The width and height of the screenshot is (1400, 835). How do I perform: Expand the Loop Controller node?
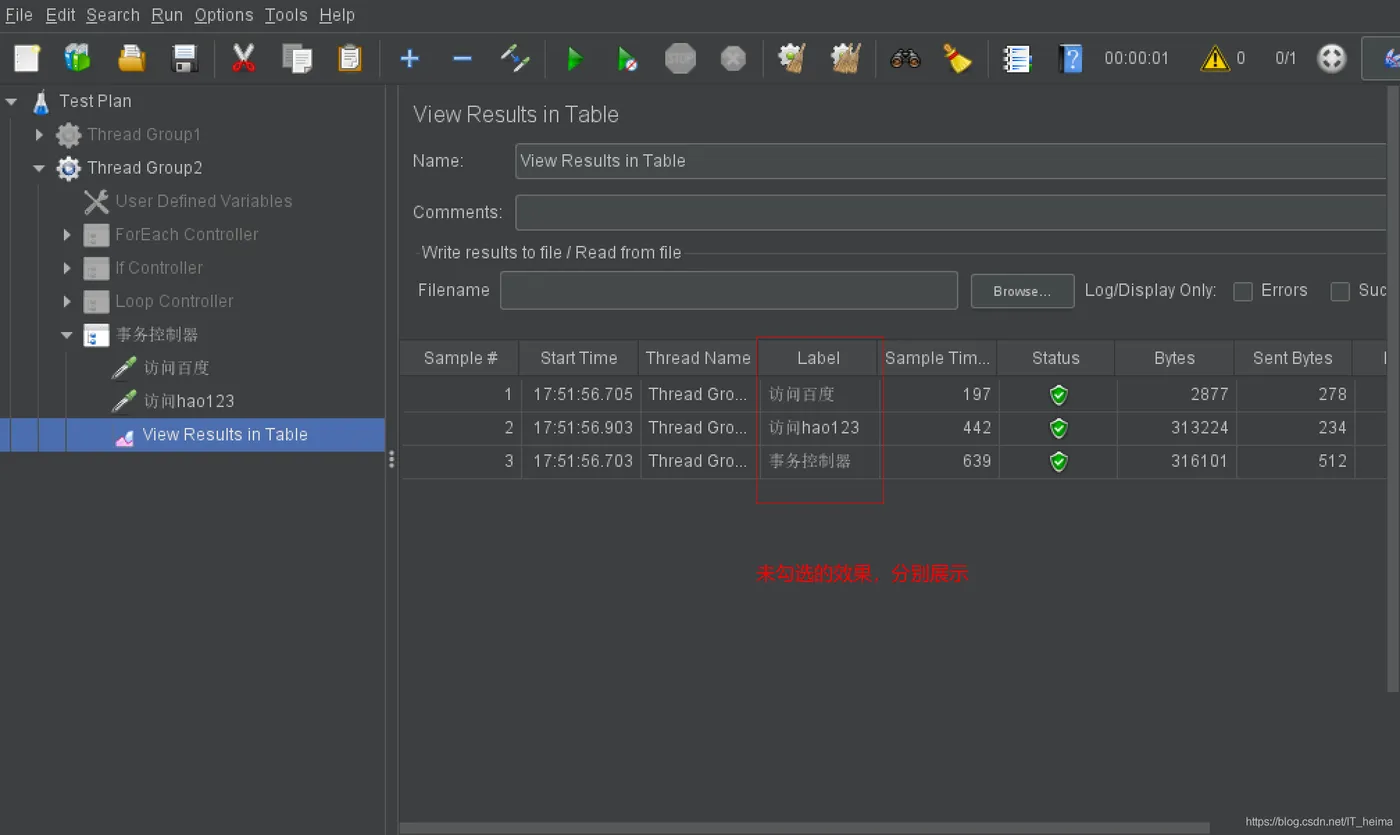coord(68,301)
